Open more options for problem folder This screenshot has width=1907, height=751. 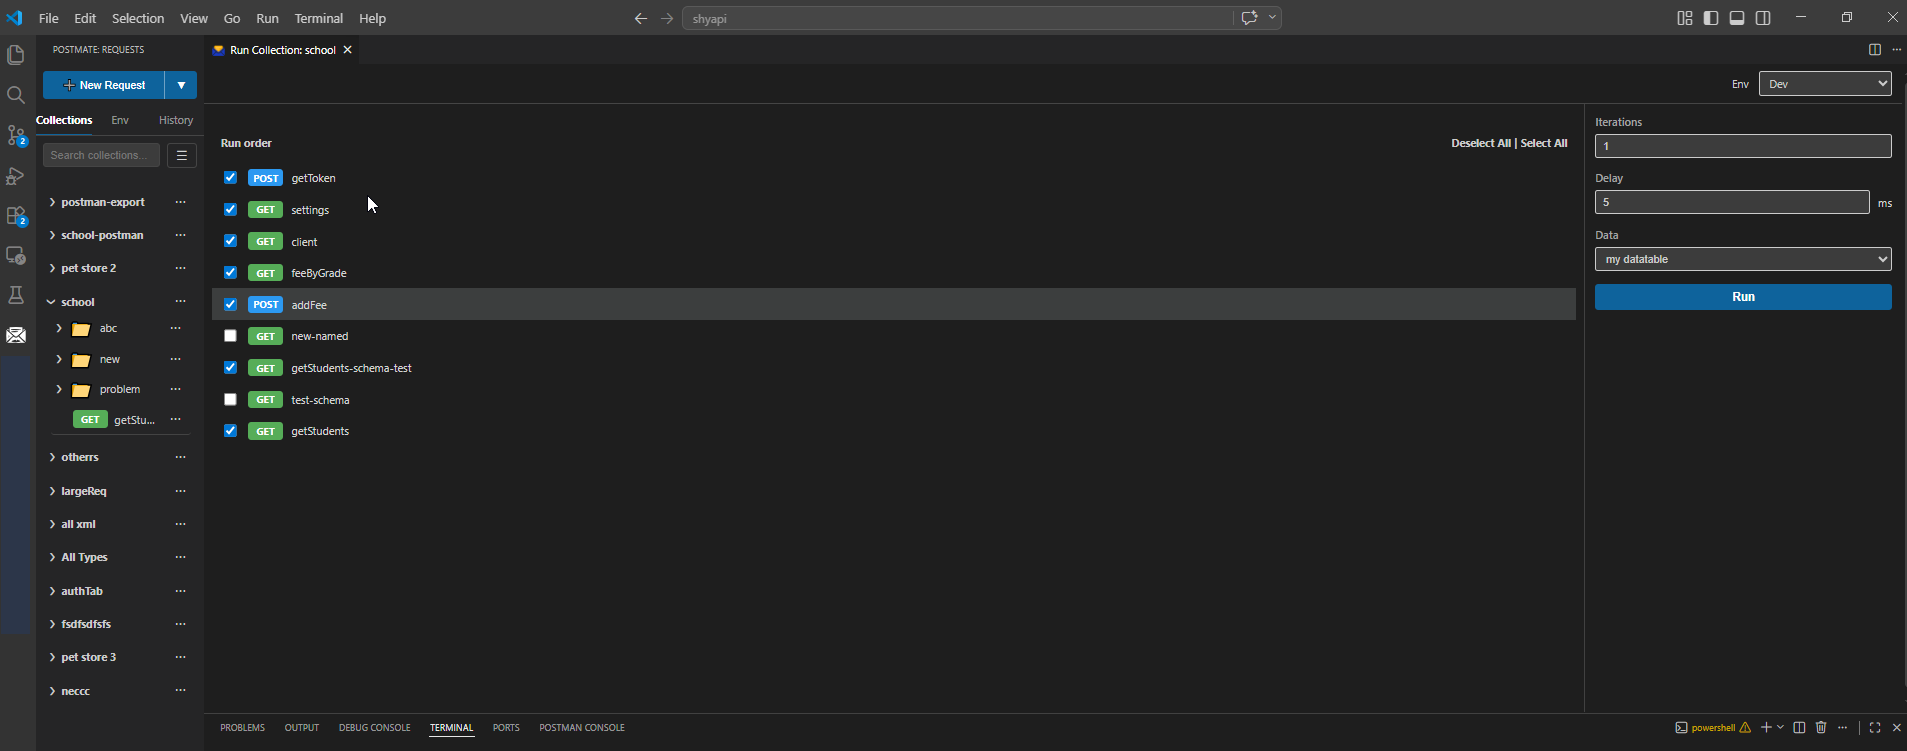click(176, 389)
